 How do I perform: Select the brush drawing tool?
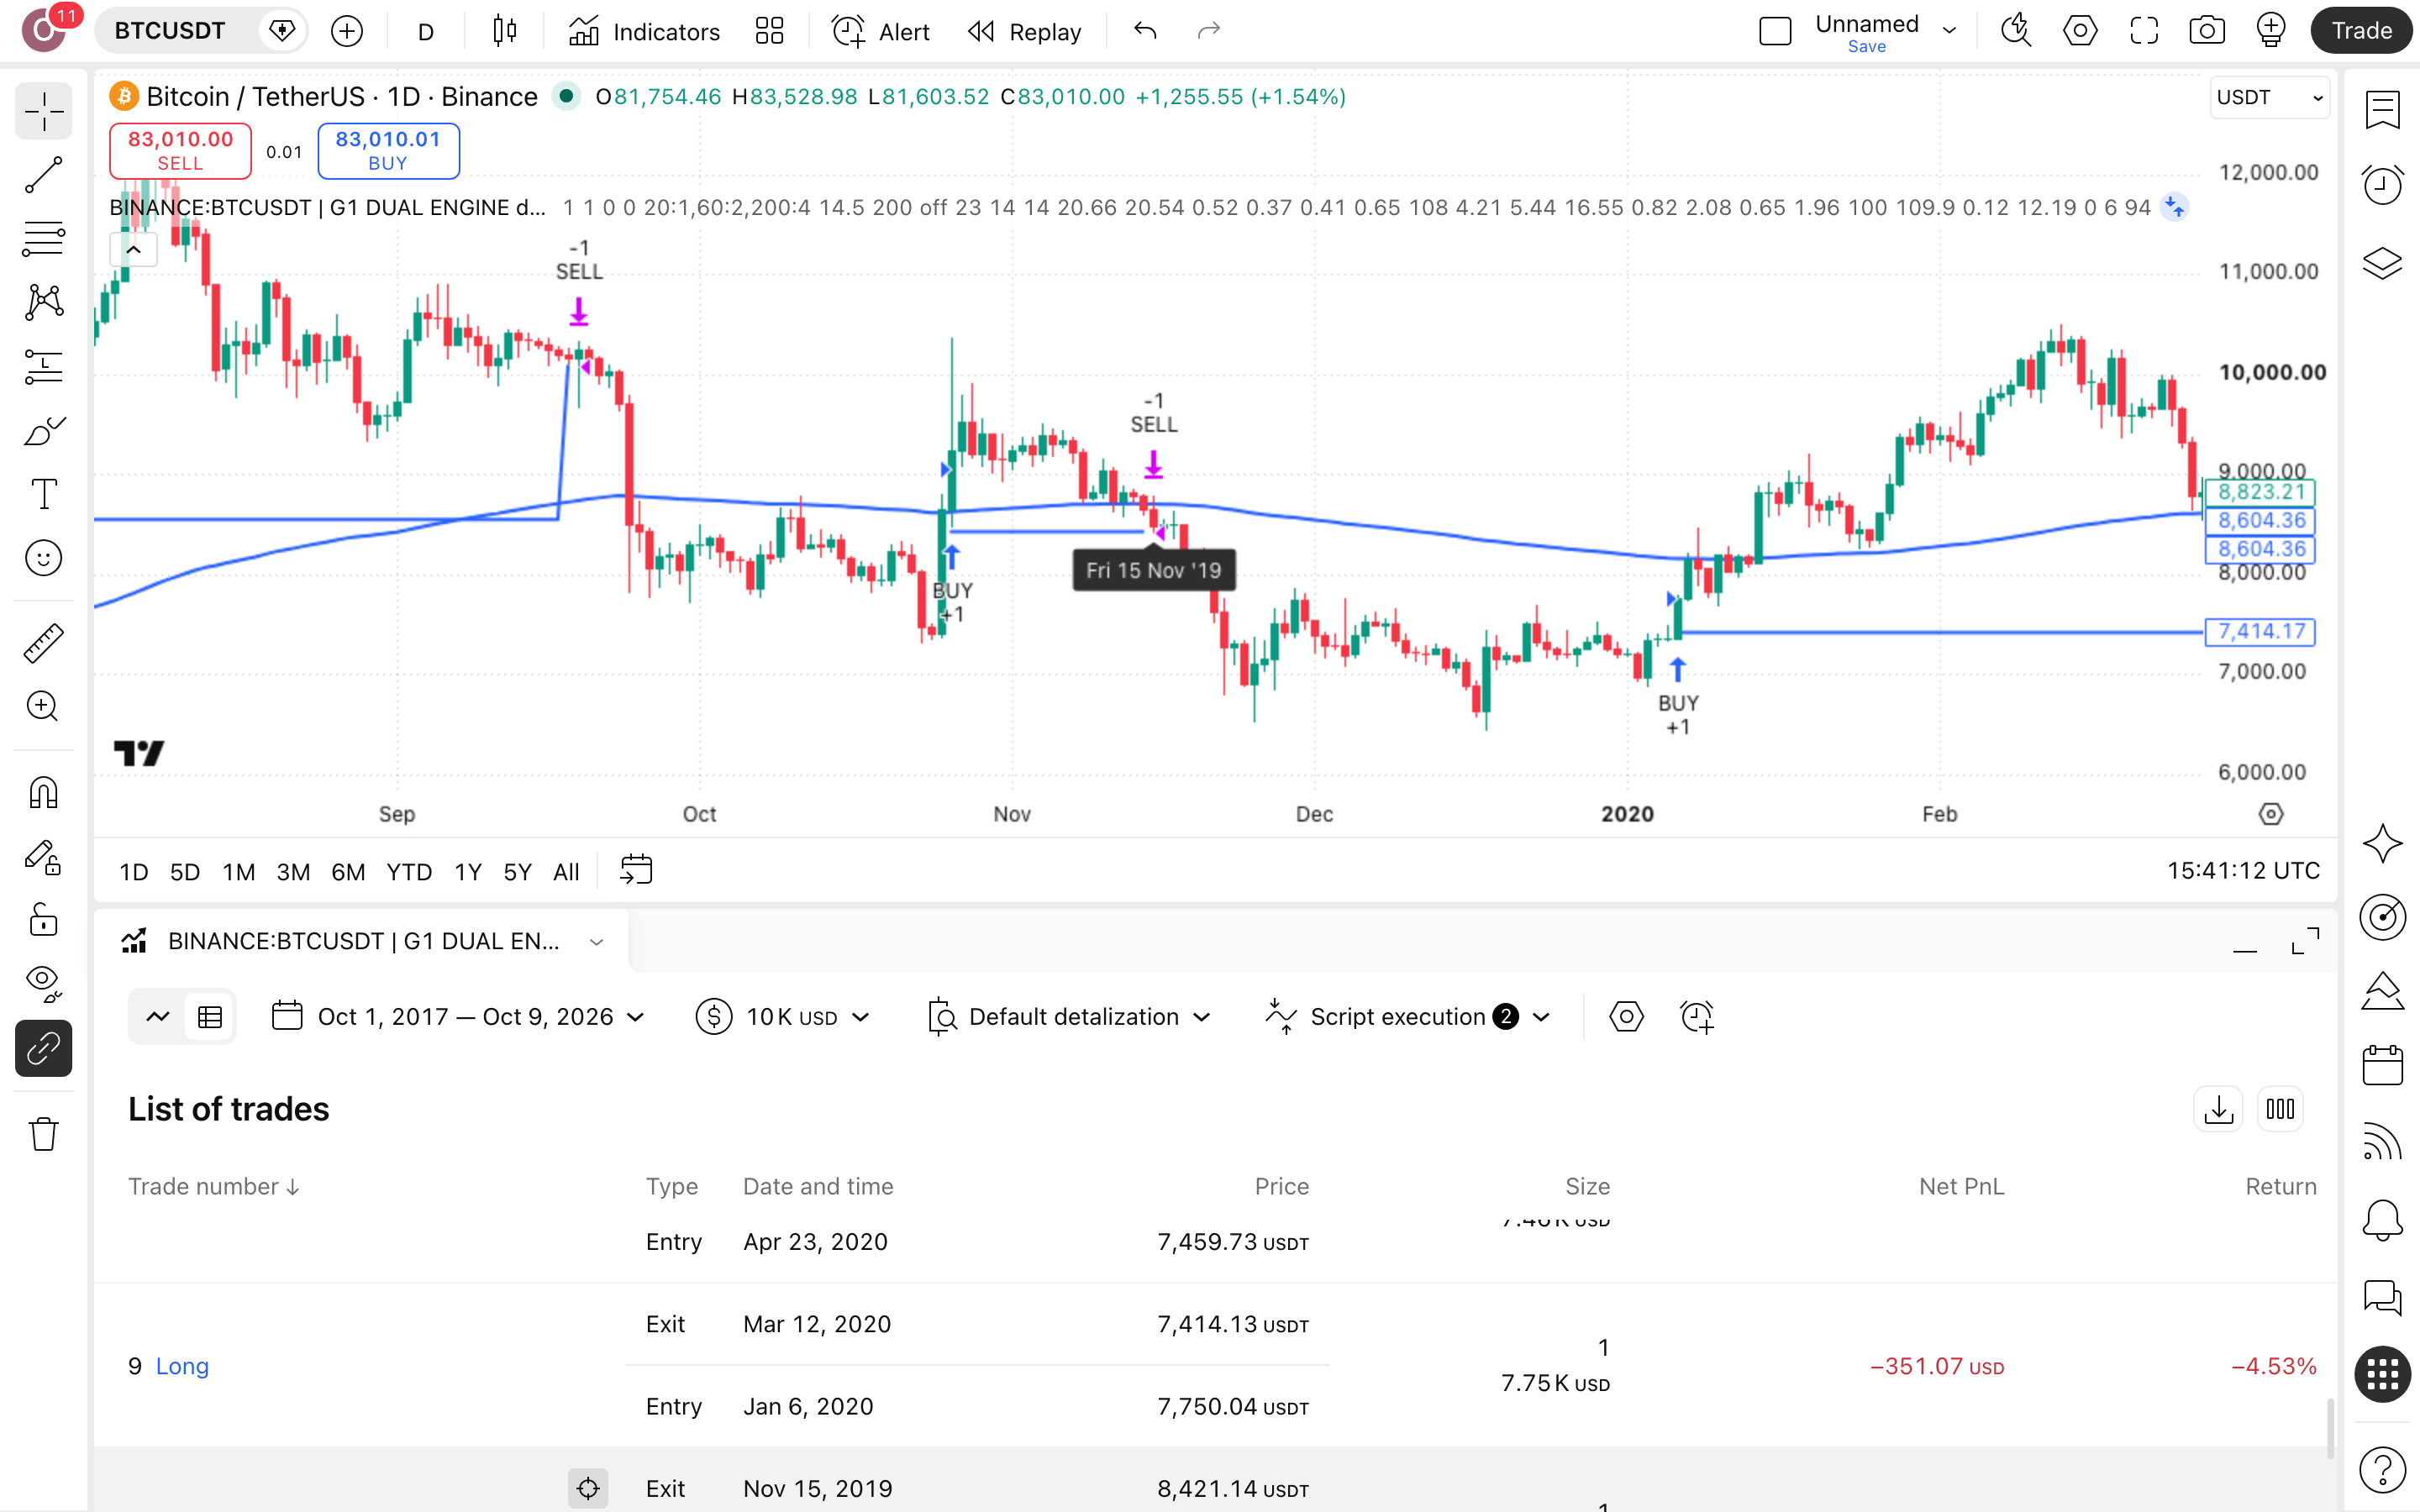43,431
